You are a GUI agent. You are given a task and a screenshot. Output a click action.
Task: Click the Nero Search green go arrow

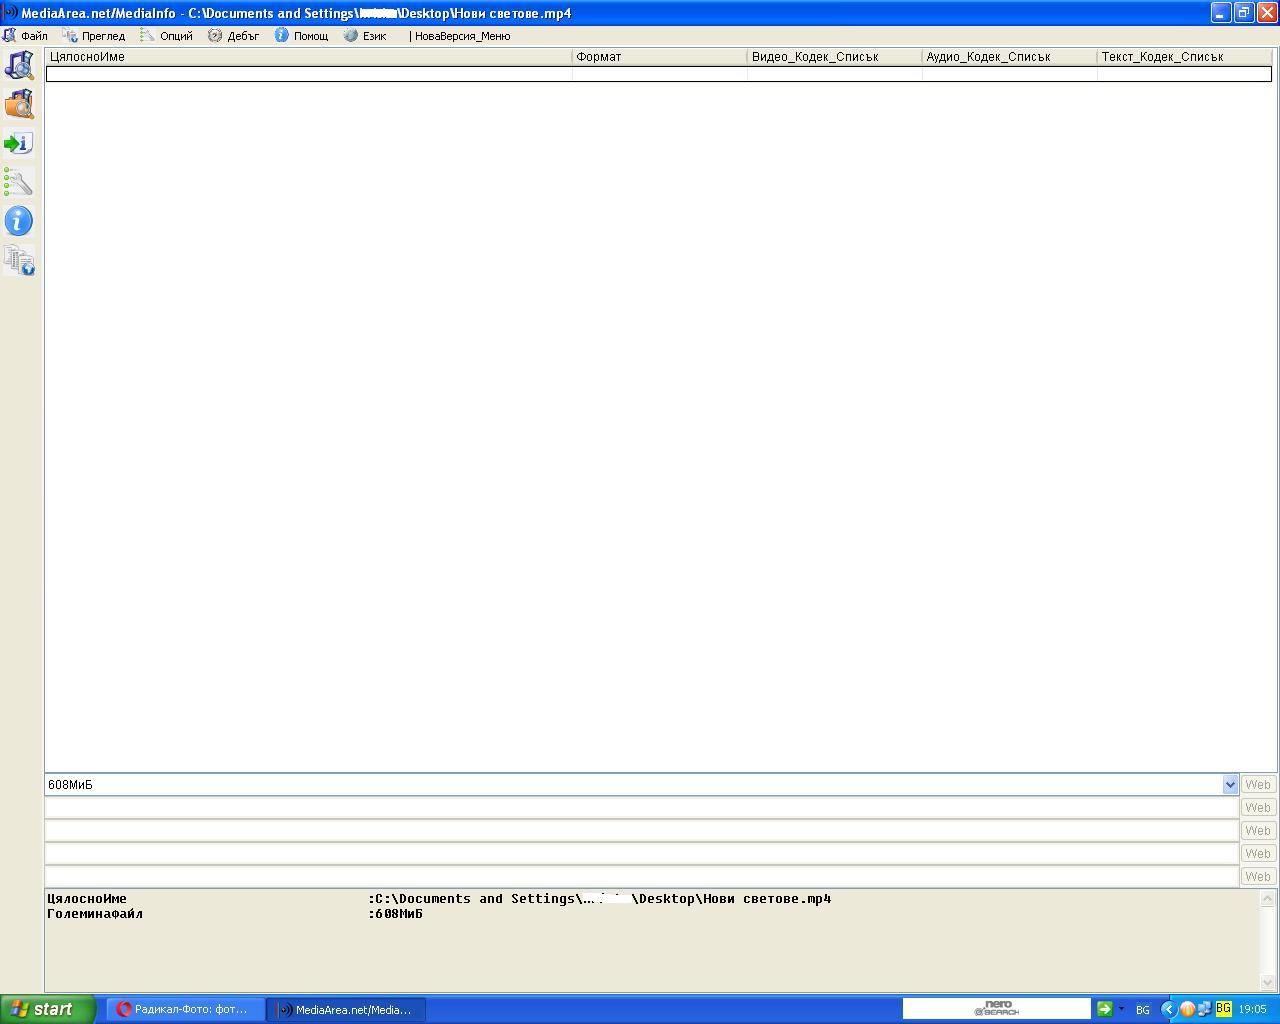point(1104,1009)
